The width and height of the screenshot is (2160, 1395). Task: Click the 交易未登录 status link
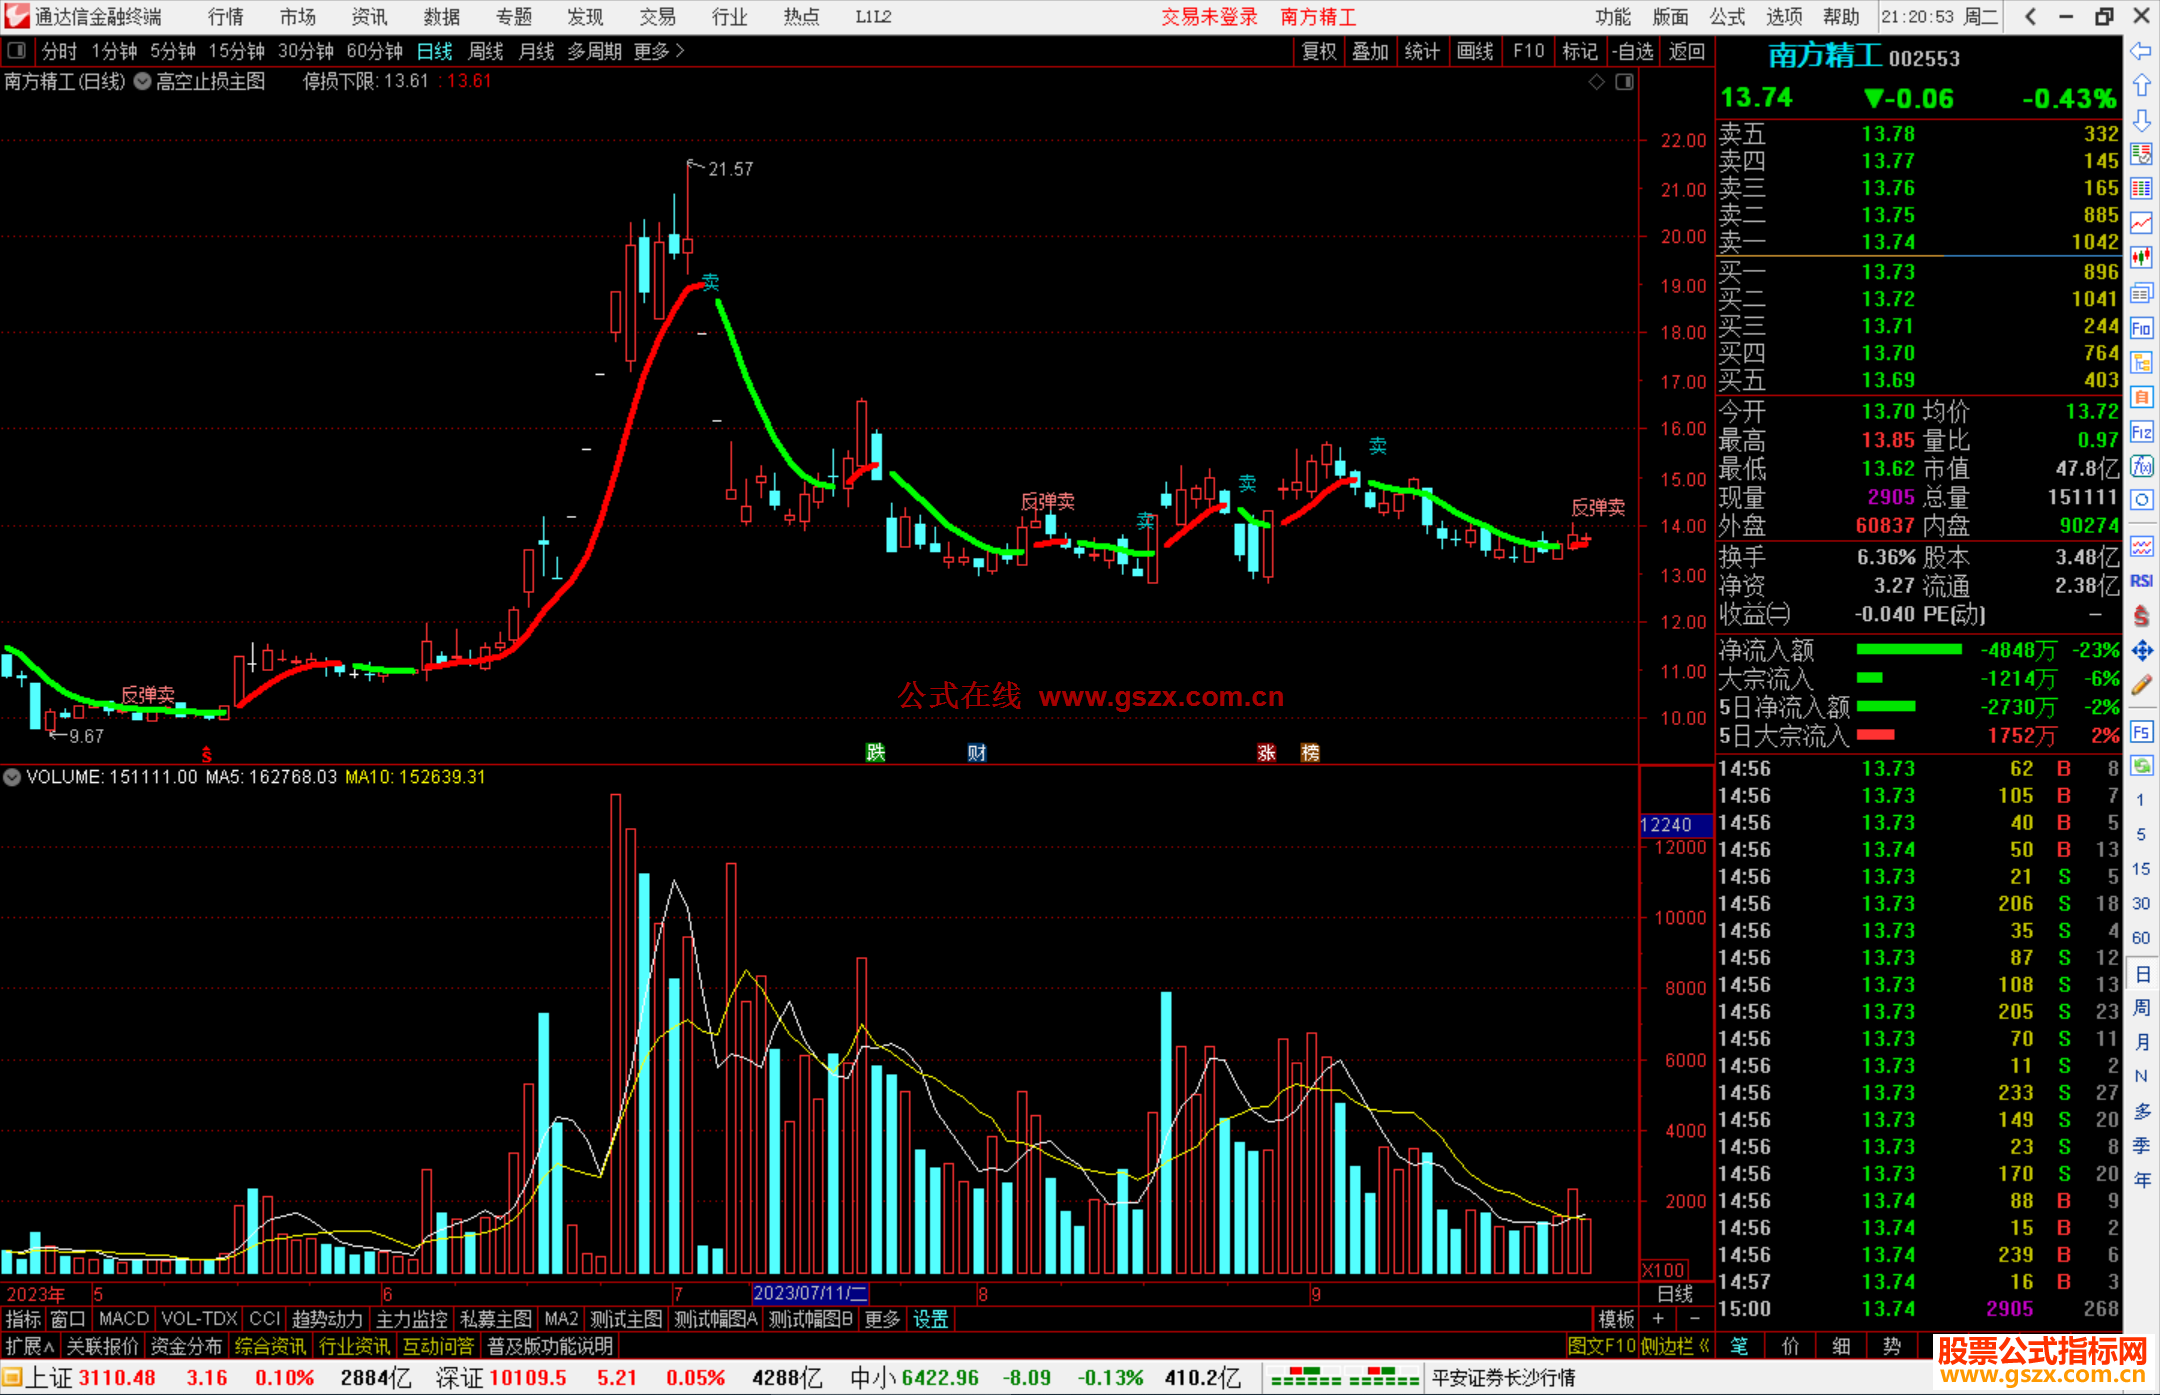pyautogui.click(x=1209, y=17)
